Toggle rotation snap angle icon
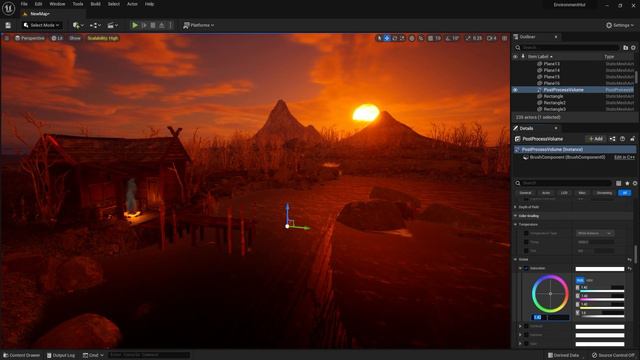Screen dimensions: 640x360 click(448, 38)
